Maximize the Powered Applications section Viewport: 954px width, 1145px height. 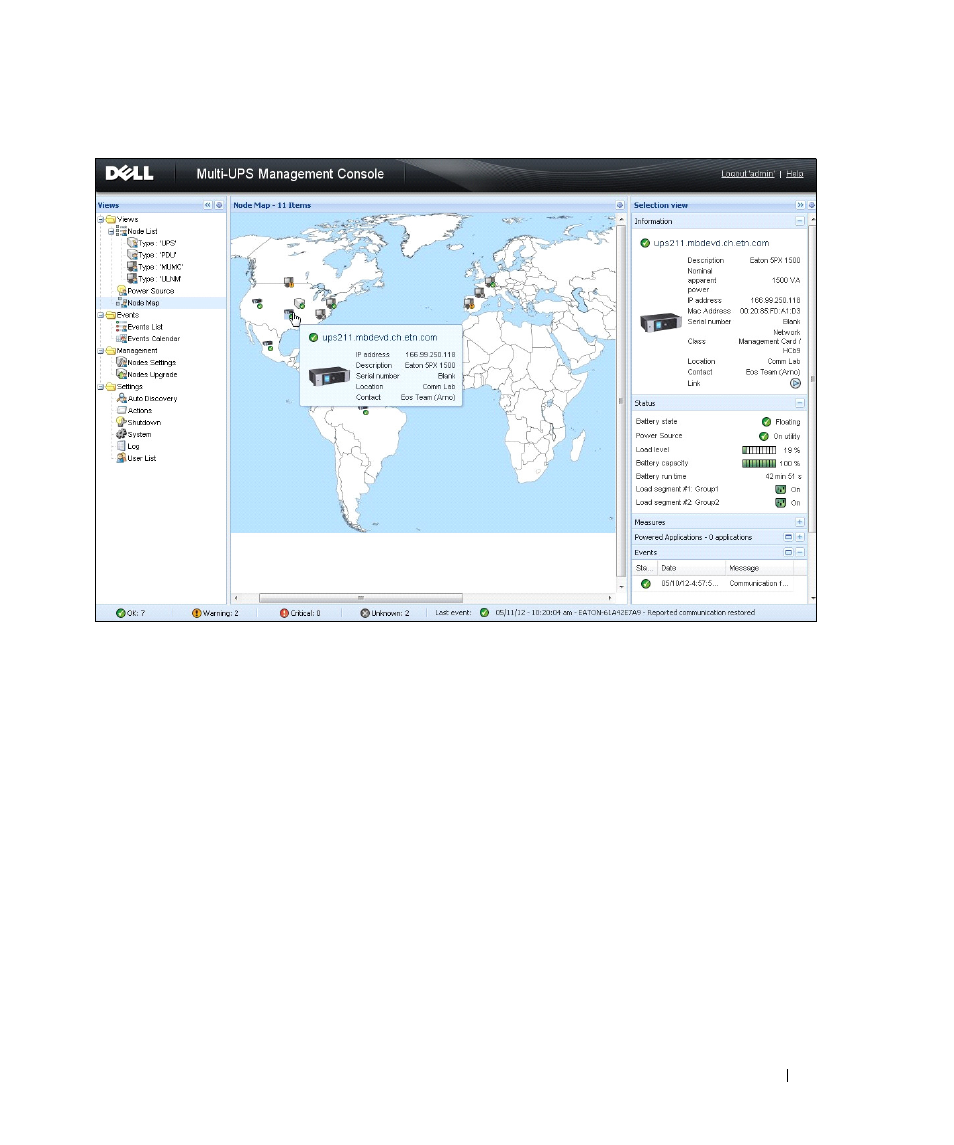788,537
